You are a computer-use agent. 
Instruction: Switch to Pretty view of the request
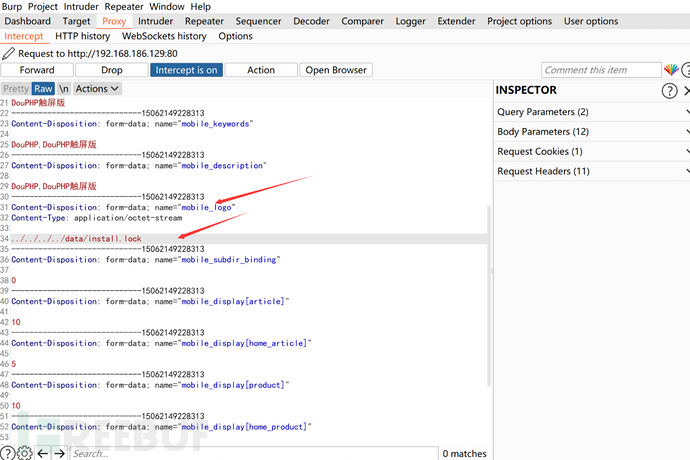(x=15, y=88)
